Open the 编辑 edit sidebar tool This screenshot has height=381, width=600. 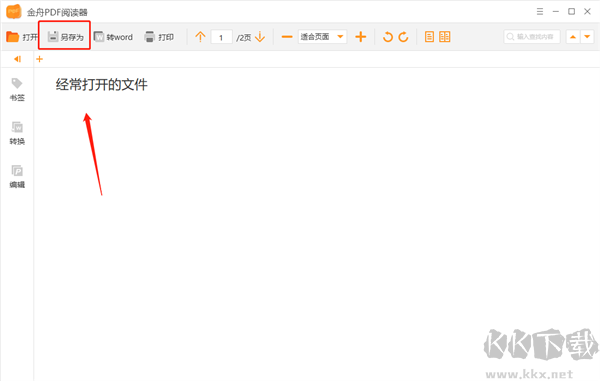pos(17,176)
